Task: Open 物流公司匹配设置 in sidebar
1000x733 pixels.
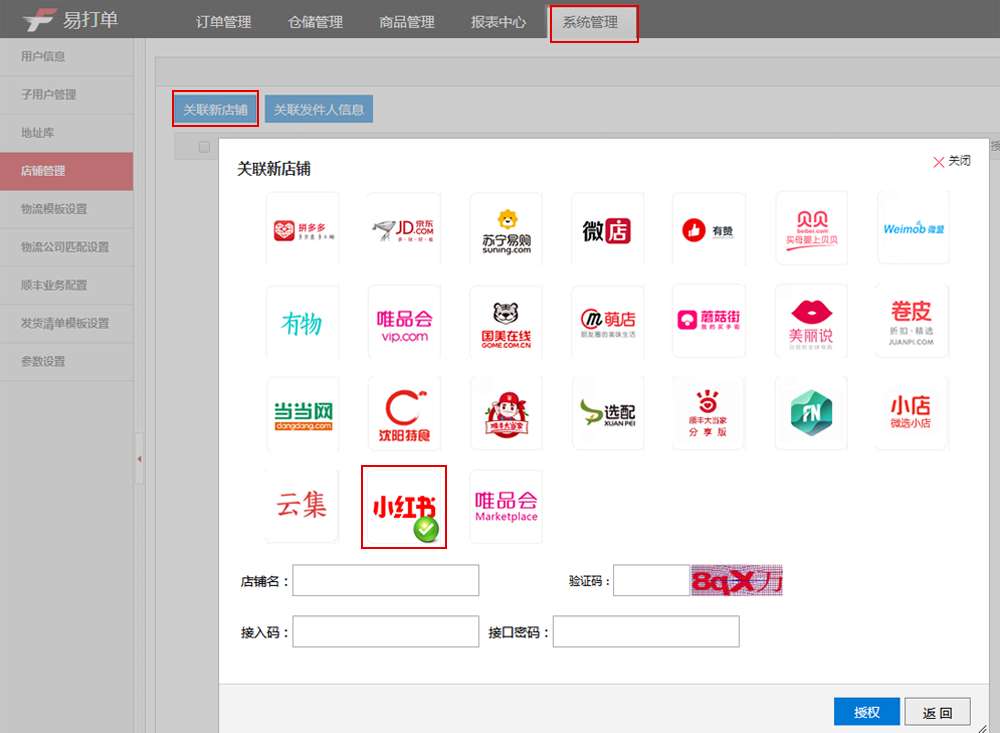Action: tap(66, 248)
